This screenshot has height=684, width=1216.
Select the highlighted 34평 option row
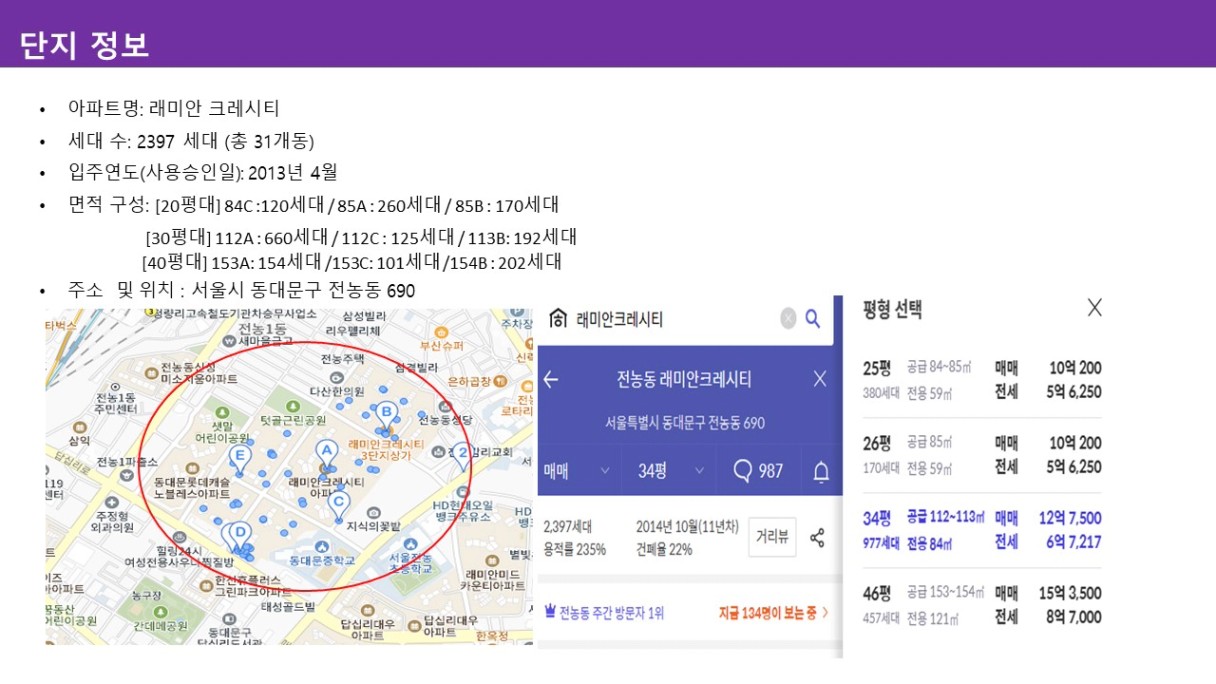click(982, 530)
